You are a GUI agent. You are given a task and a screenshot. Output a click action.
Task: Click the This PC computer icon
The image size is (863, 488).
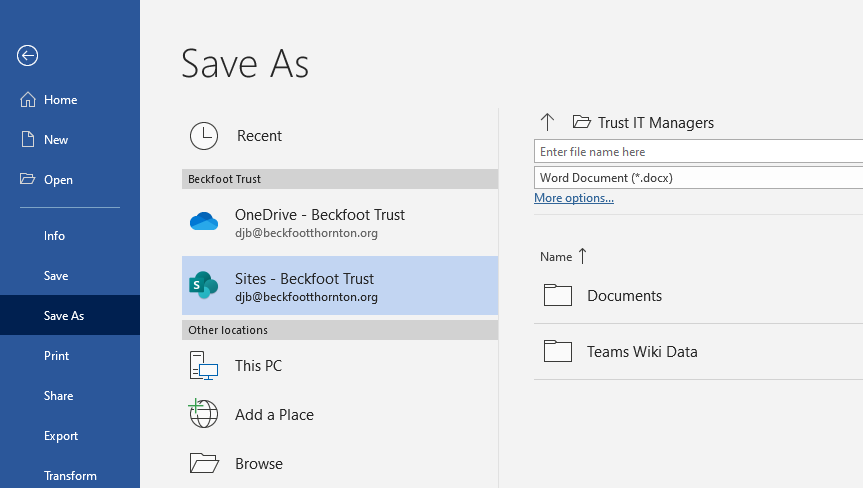point(204,366)
